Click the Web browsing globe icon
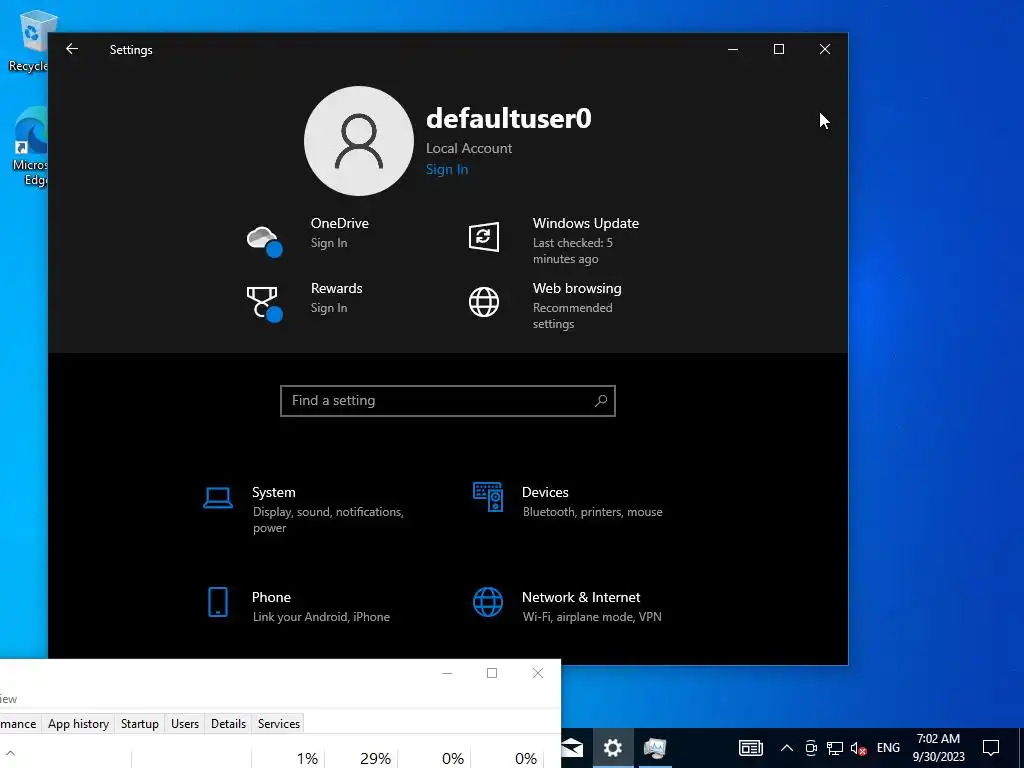Viewport: 1024px width, 768px height. [x=484, y=302]
